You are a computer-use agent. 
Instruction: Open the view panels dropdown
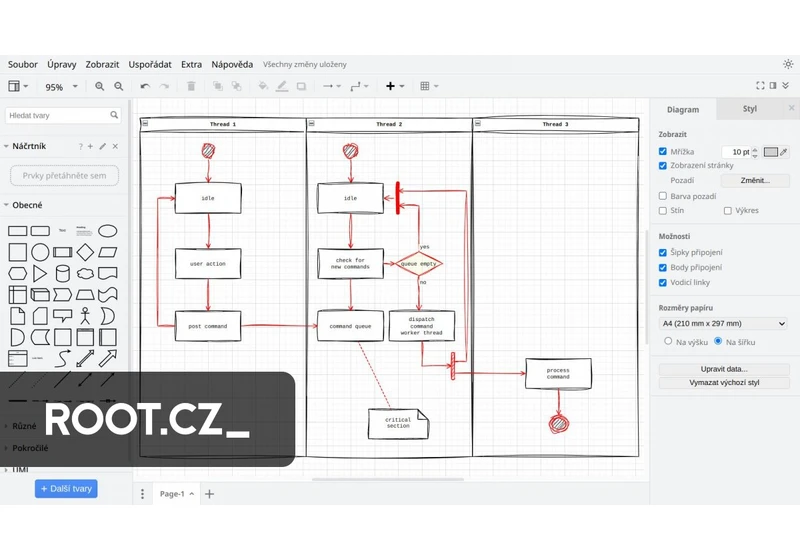(18, 86)
